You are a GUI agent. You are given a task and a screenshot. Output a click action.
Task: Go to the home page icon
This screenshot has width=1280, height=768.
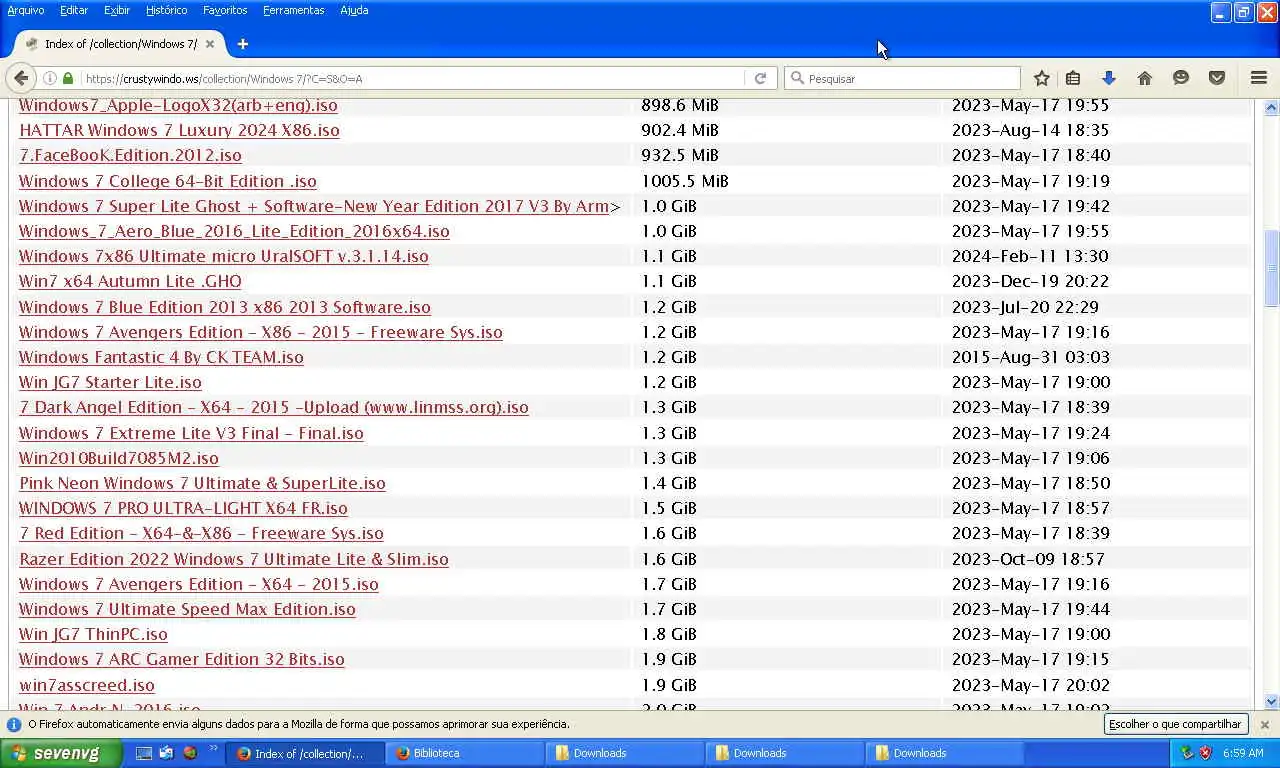point(1145,78)
